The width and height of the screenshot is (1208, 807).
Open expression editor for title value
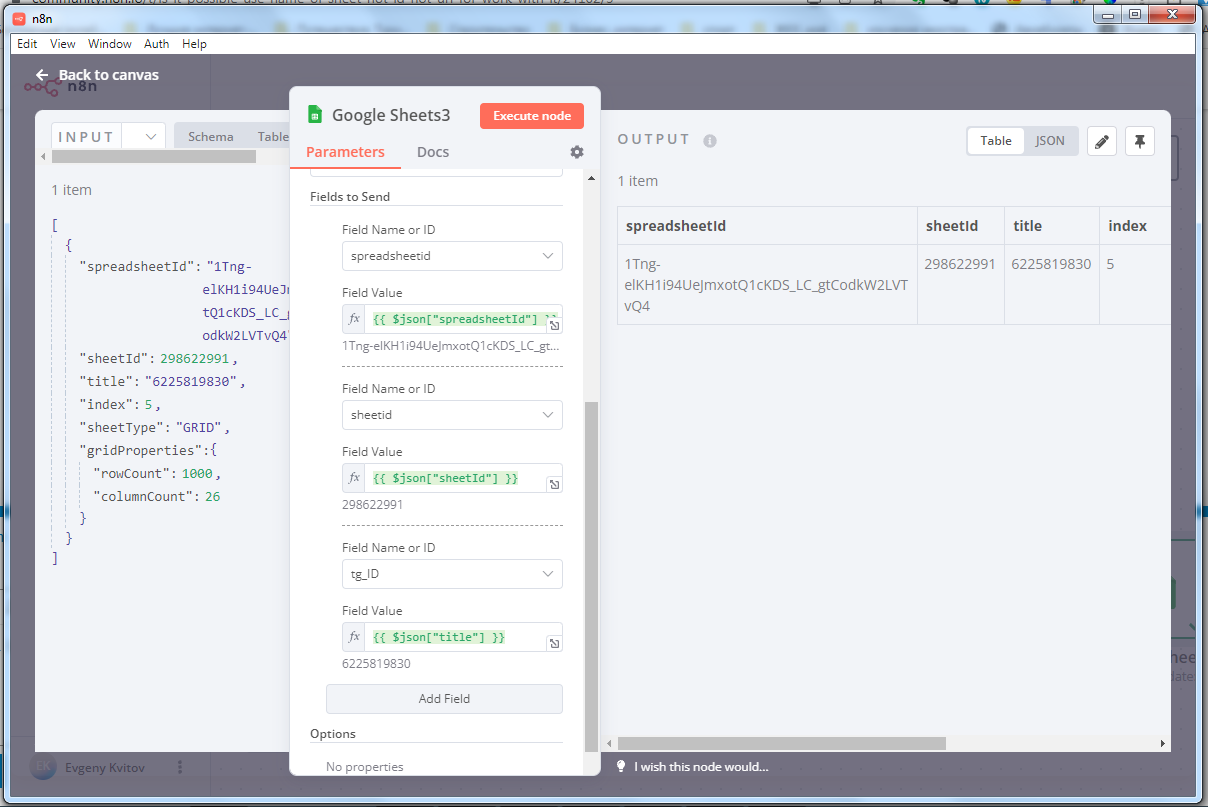(554, 644)
